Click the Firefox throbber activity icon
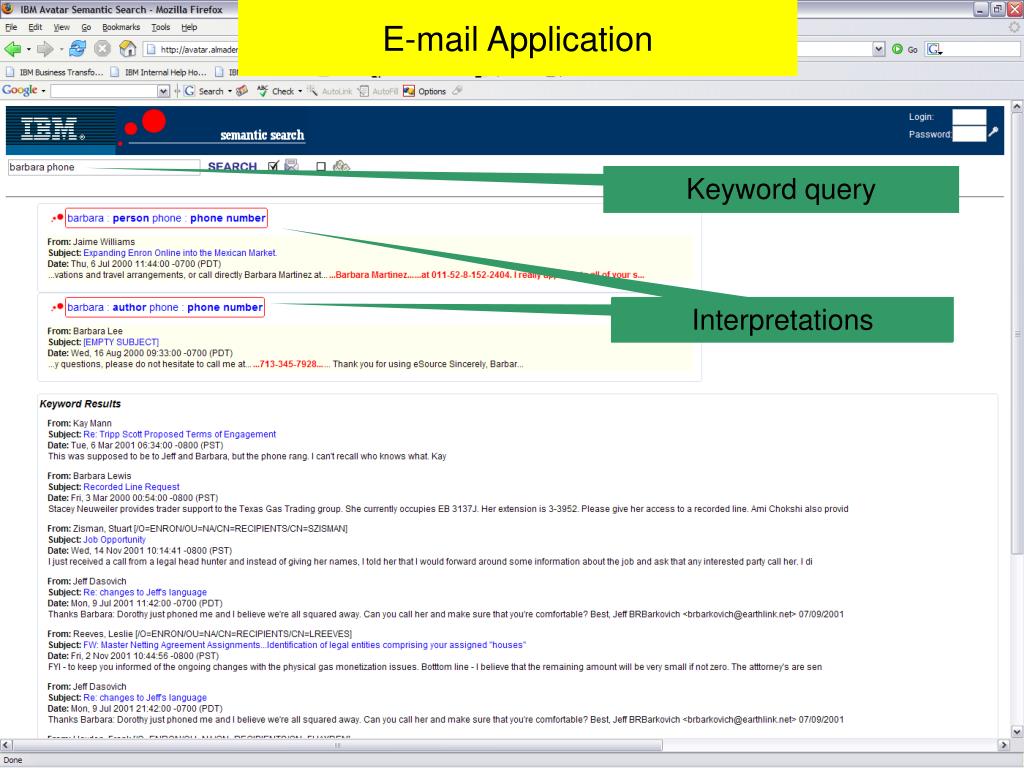 point(1014,27)
